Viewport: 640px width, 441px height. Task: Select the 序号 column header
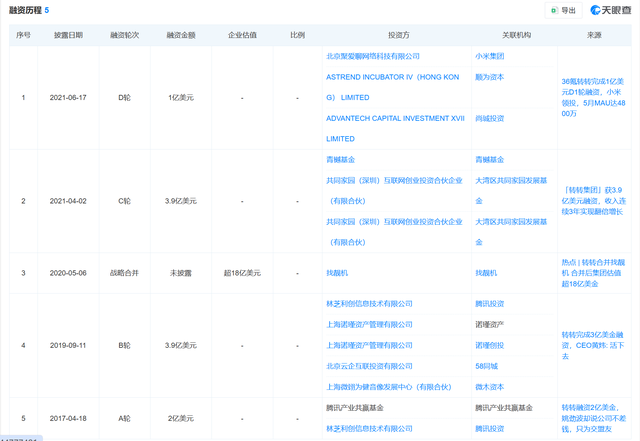23,35
